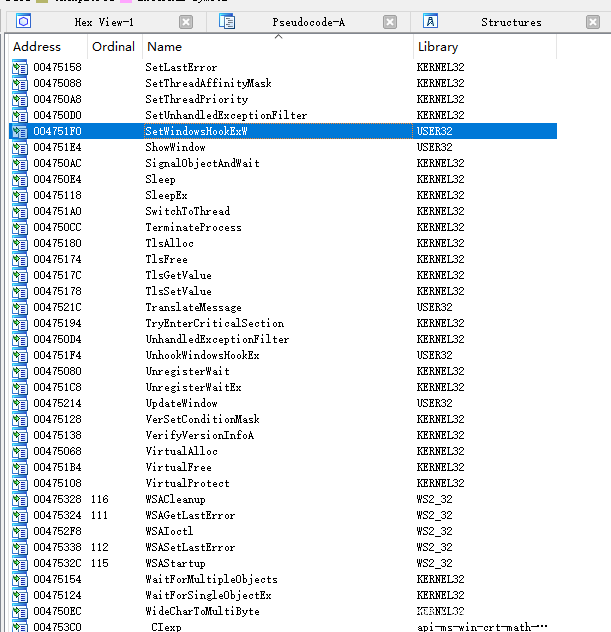Select the VirtualProtect import row
This screenshot has width=611, height=632.
click(188, 483)
